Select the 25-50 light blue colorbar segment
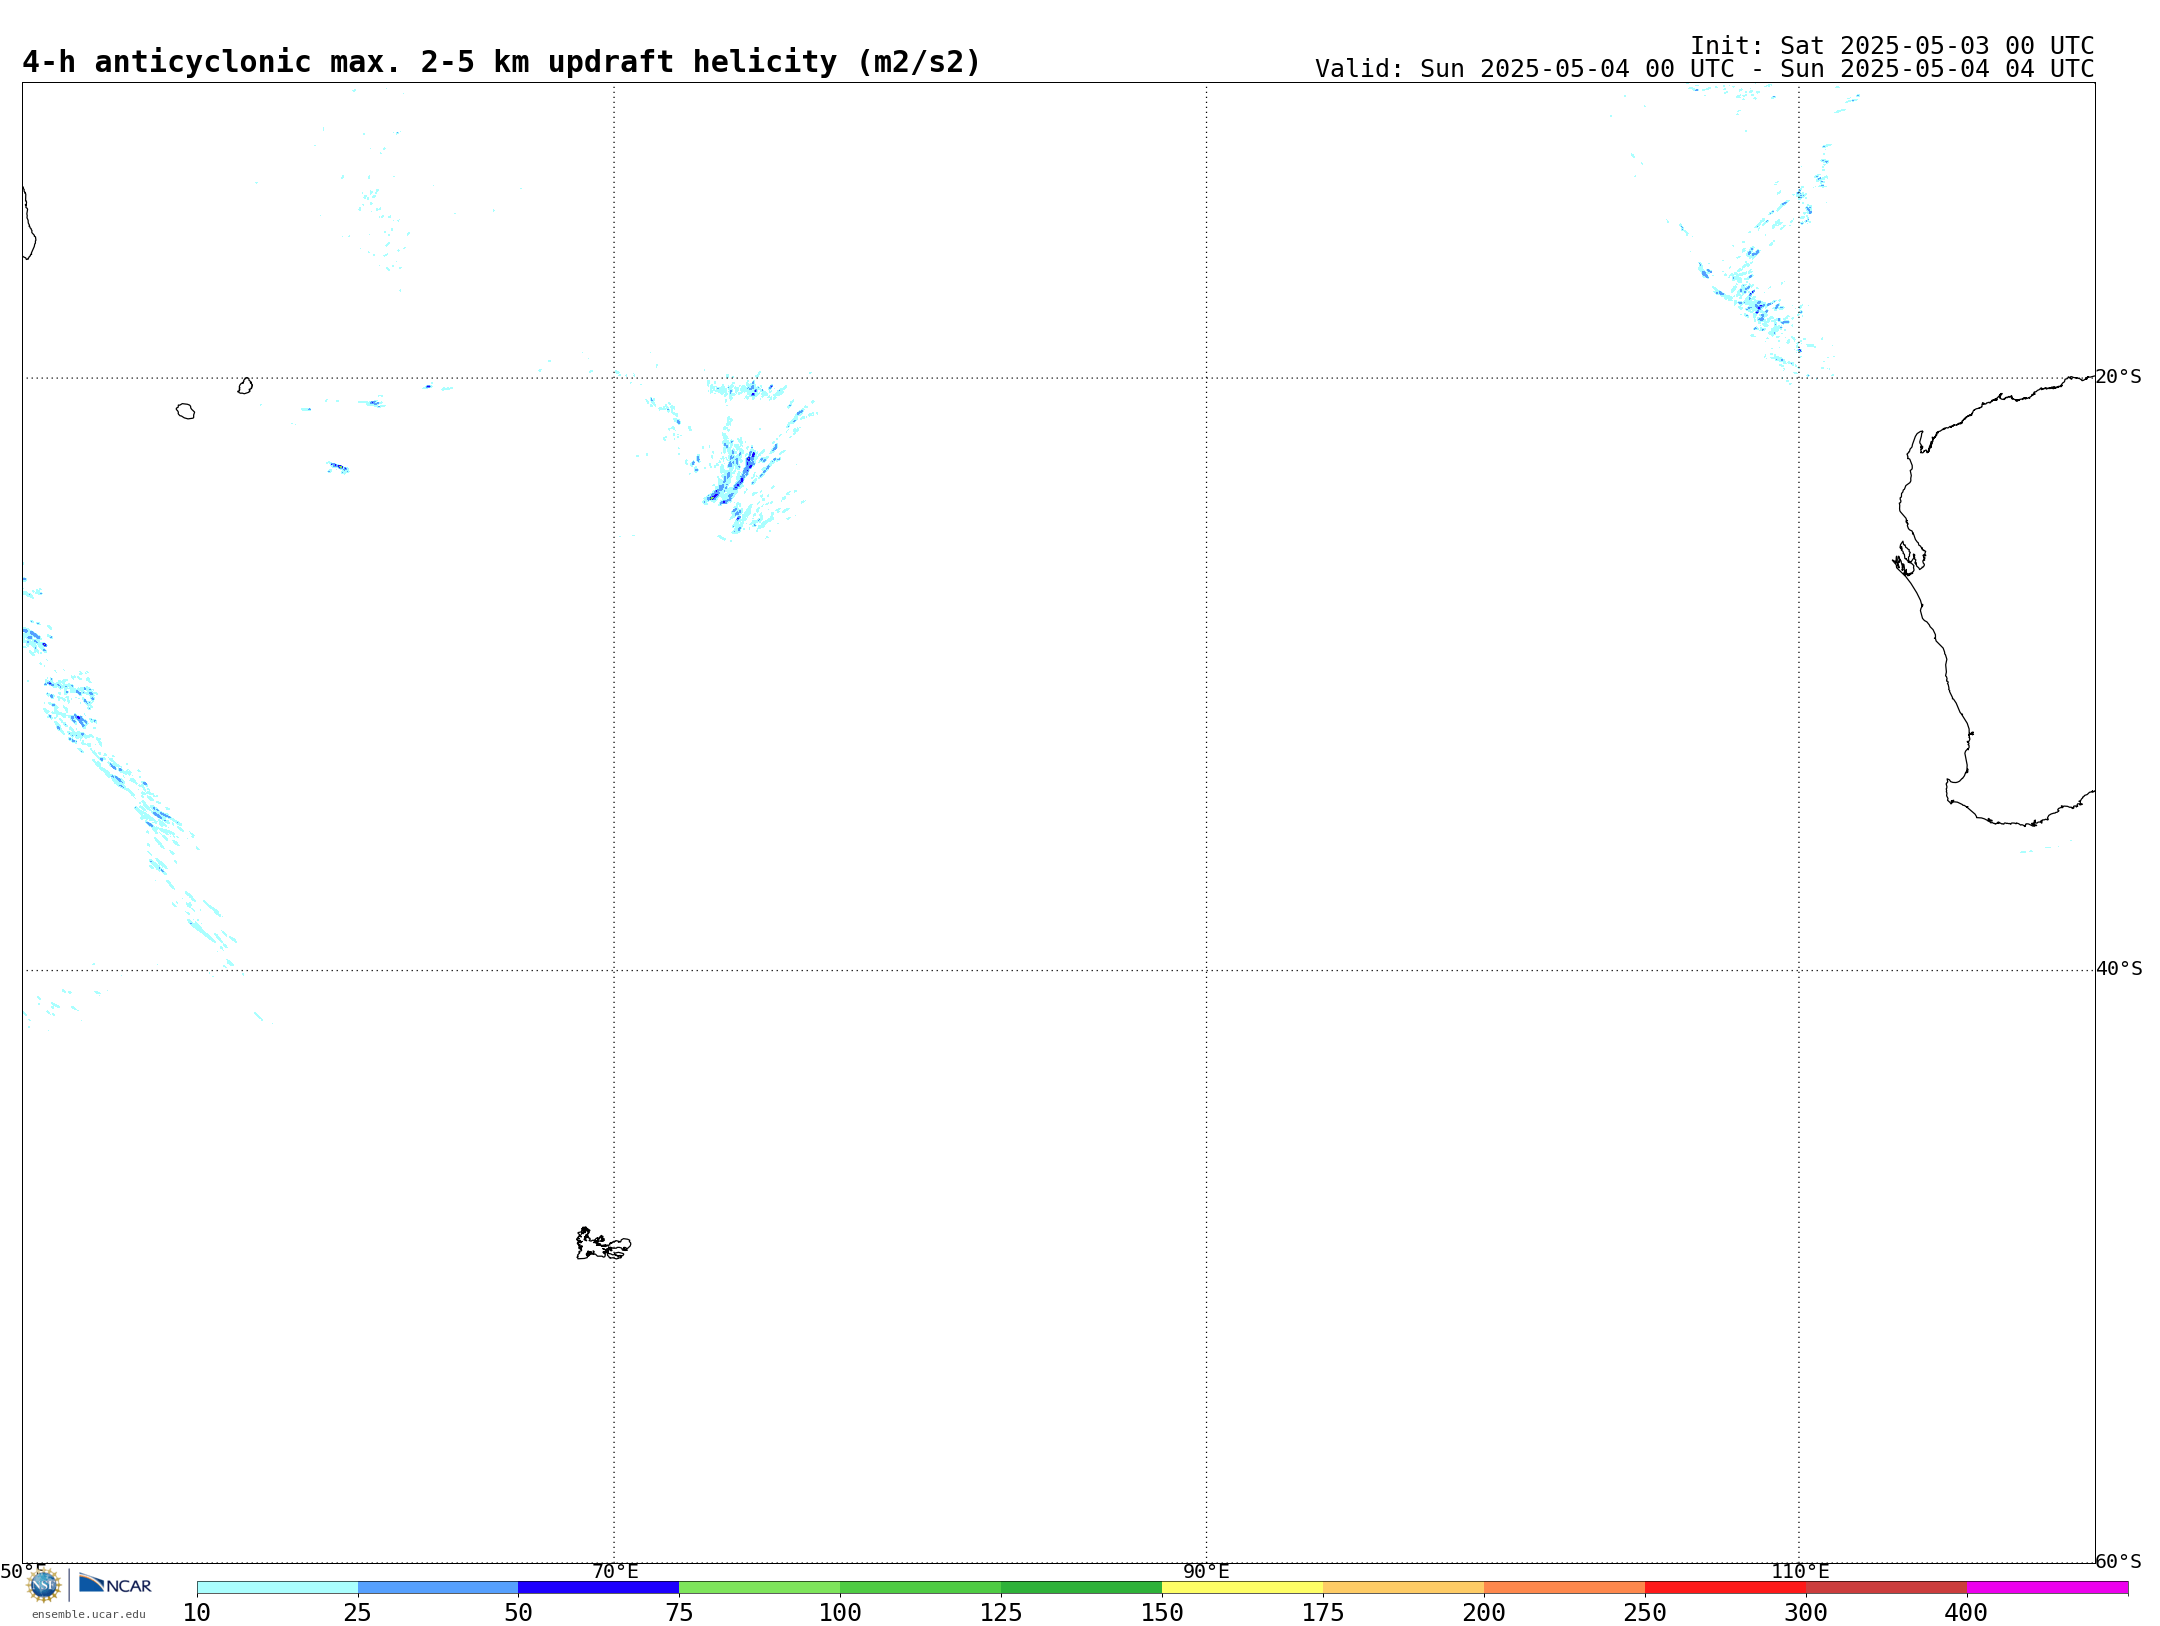Image resolution: width=2160 pixels, height=1626 pixels. (438, 1587)
